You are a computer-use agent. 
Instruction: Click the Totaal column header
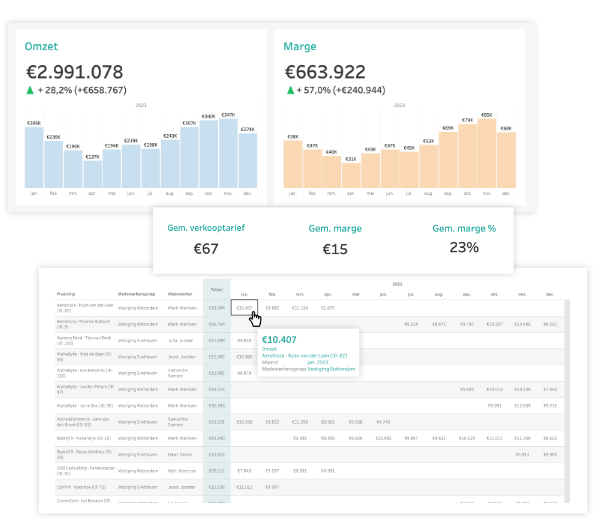point(217,290)
